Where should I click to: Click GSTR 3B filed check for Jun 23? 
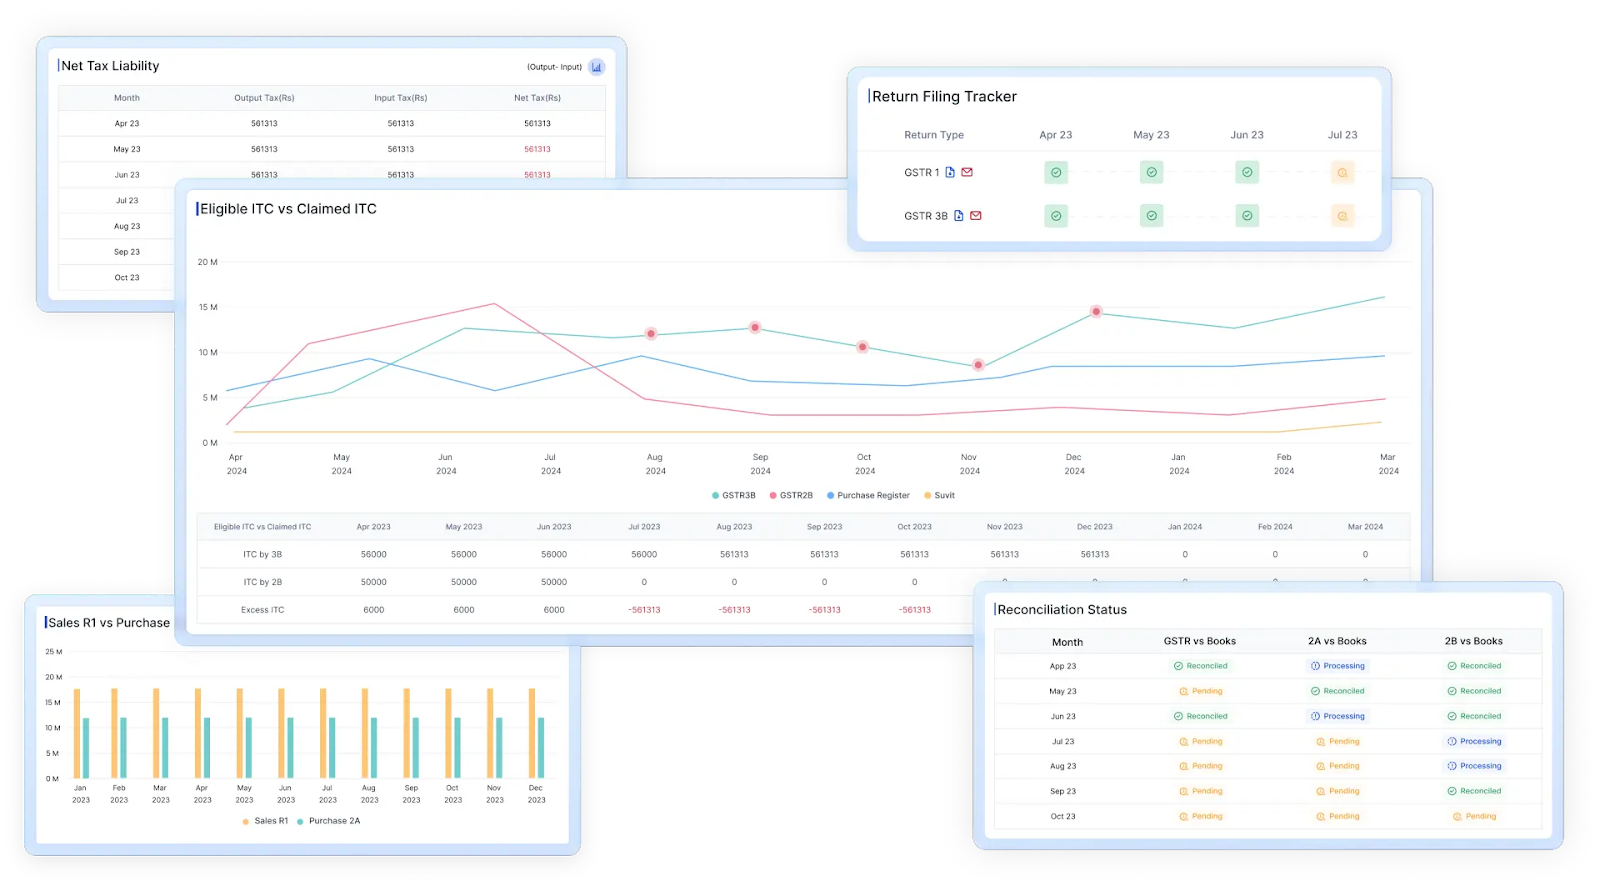(1247, 215)
